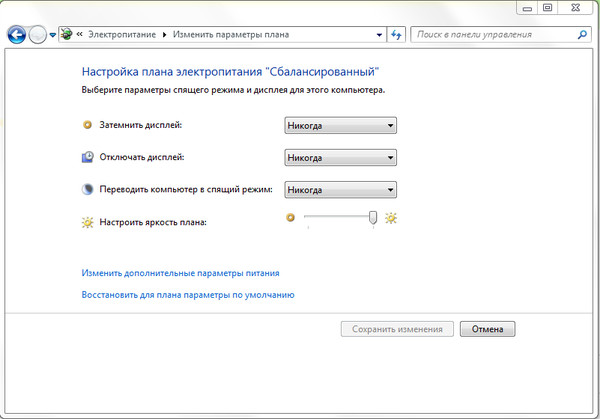
Task: Open the recent pages arrow next to navigation buttons
Action: (x=53, y=35)
